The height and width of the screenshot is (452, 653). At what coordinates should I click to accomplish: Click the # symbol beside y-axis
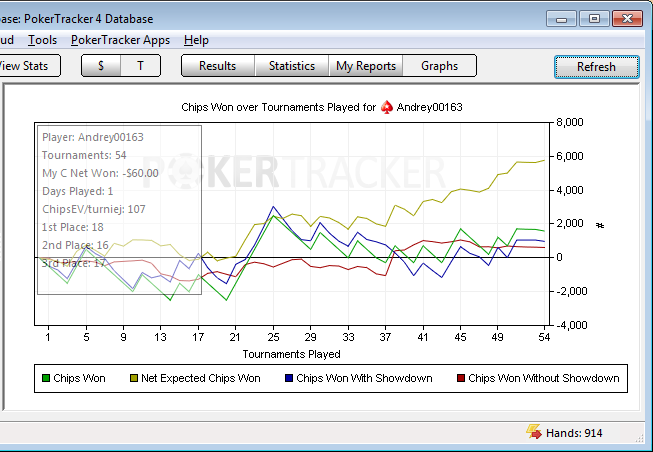[600, 225]
